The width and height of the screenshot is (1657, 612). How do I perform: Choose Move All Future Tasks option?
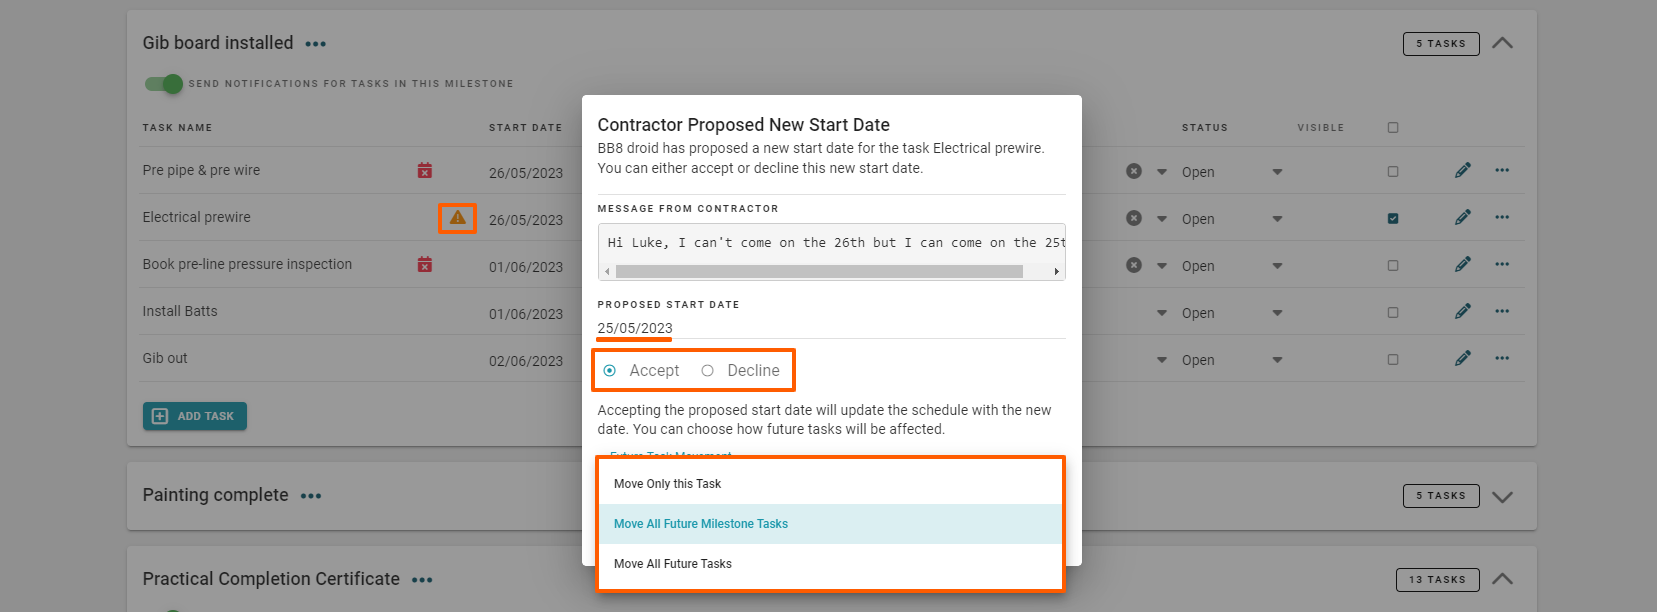672,564
